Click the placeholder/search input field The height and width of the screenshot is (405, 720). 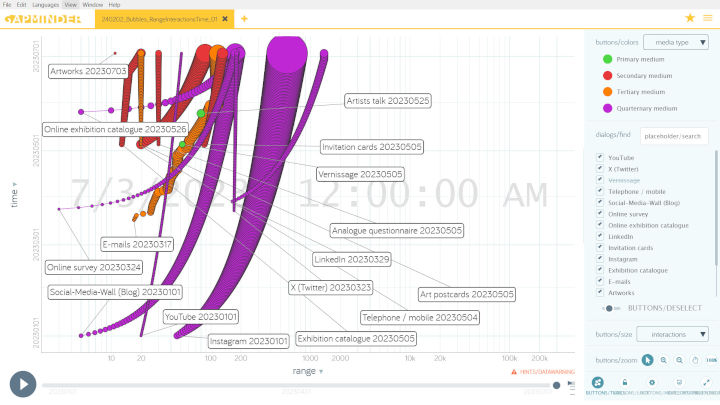click(674, 136)
